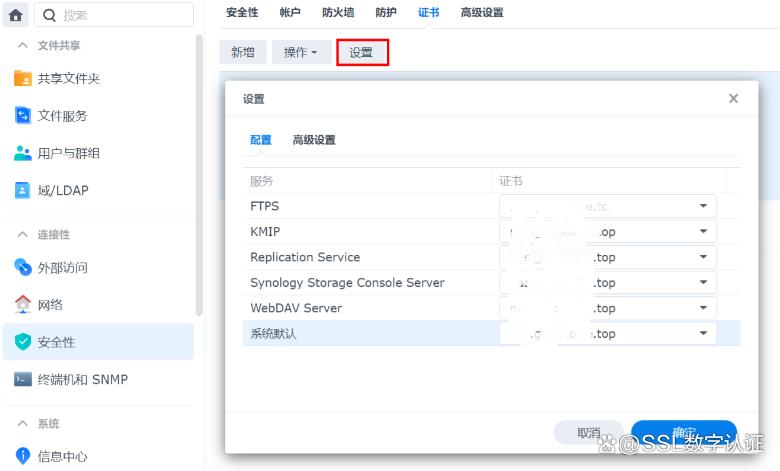Select the Replication Service row label

[305, 257]
